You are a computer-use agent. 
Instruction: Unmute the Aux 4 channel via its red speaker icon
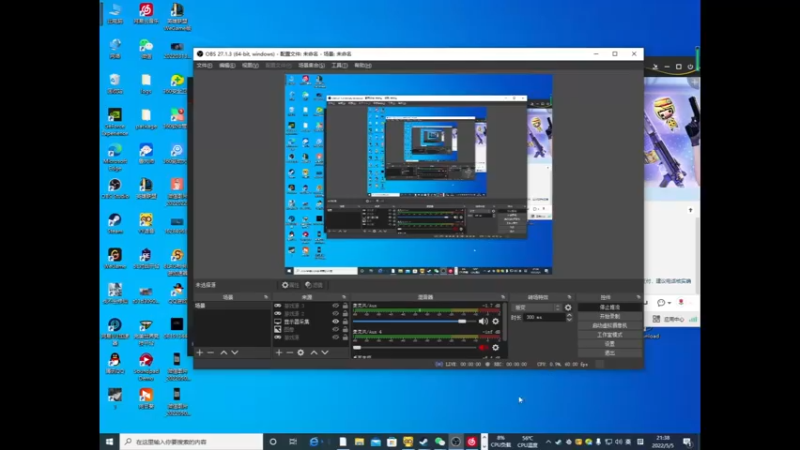pyautogui.click(x=483, y=347)
